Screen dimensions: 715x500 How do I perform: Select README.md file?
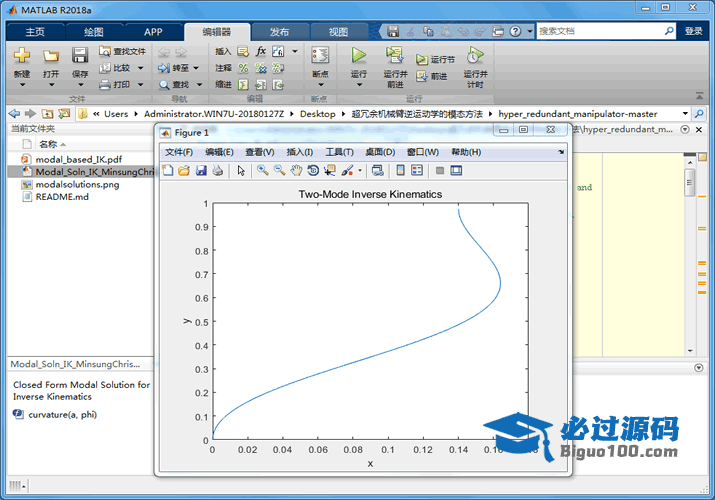pos(62,196)
